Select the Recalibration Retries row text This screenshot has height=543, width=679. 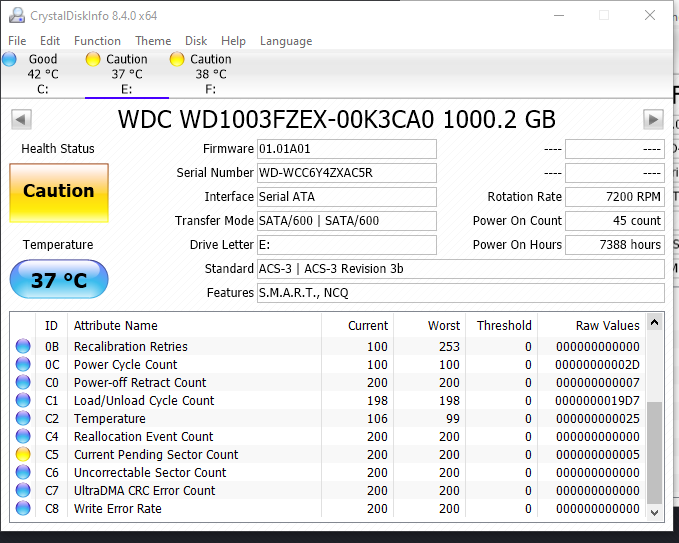click(131, 346)
